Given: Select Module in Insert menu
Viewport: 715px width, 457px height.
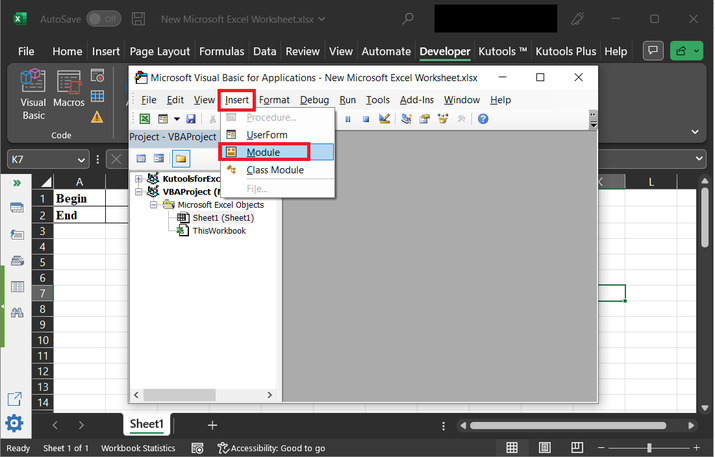Looking at the screenshot, I should click(277, 152).
